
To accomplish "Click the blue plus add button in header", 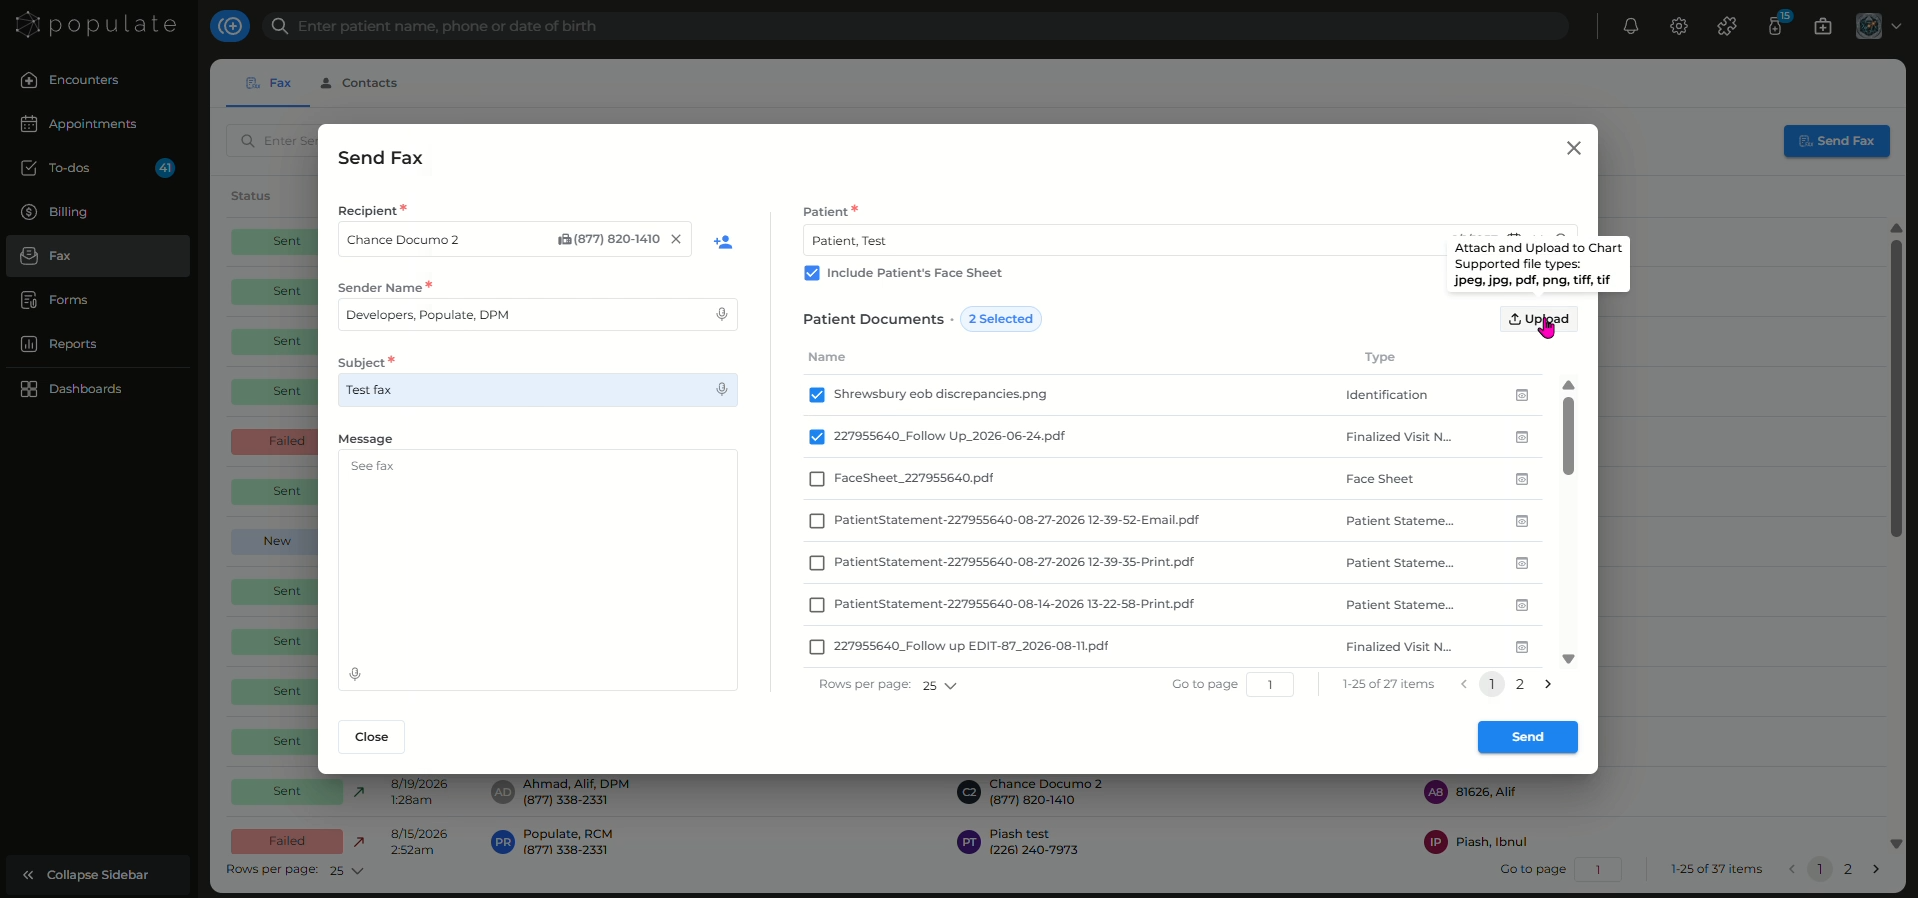I will click(x=230, y=26).
